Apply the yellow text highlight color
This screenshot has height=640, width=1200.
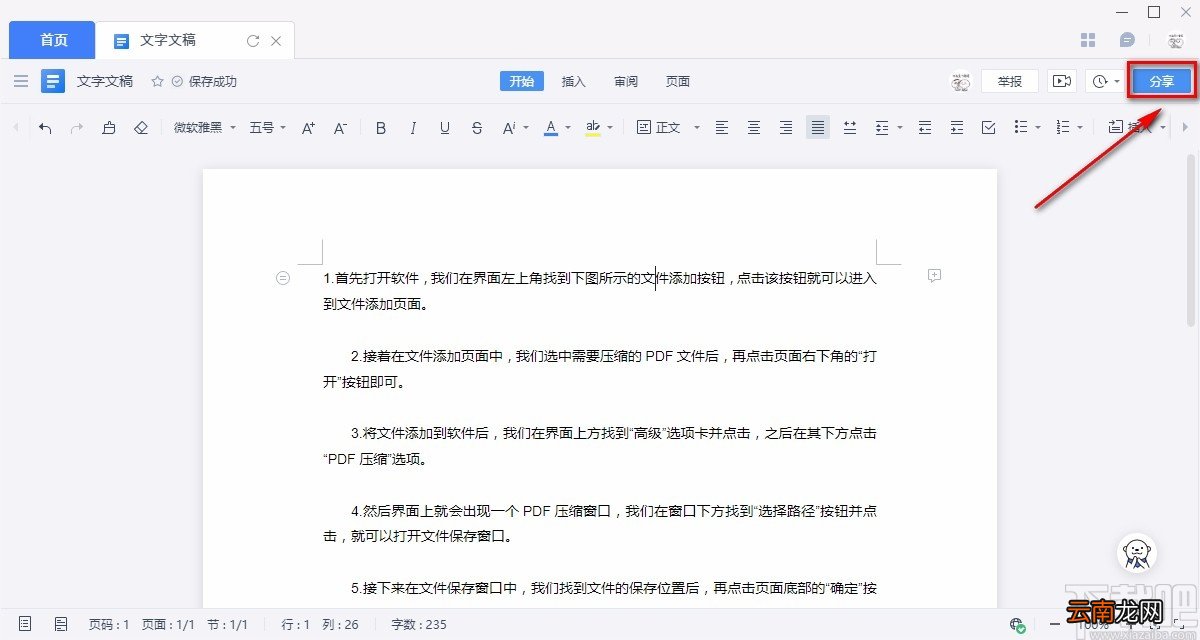pyautogui.click(x=593, y=128)
